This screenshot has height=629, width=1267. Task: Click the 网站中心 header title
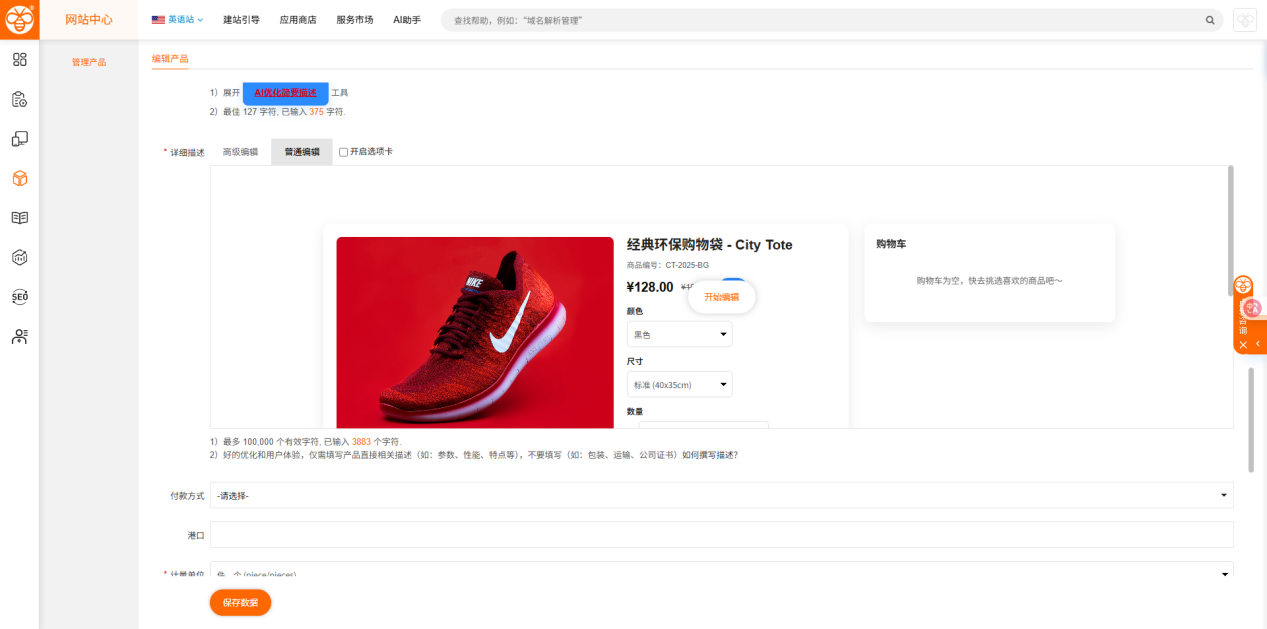(89, 20)
